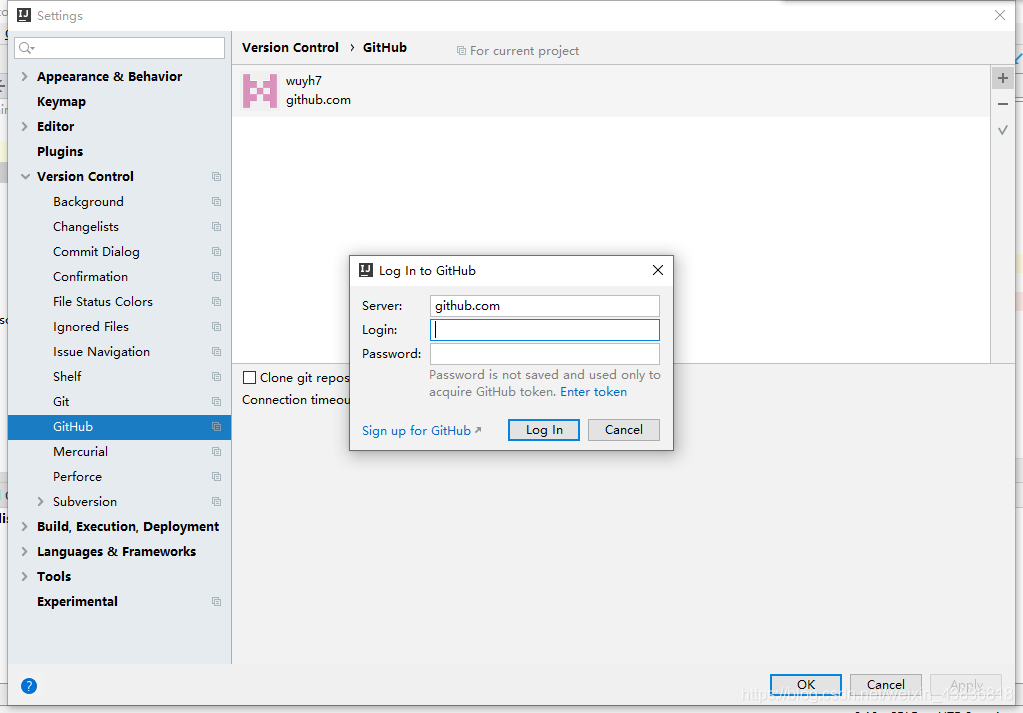Click the remove account minus icon
The image size is (1023, 713).
point(1003,104)
